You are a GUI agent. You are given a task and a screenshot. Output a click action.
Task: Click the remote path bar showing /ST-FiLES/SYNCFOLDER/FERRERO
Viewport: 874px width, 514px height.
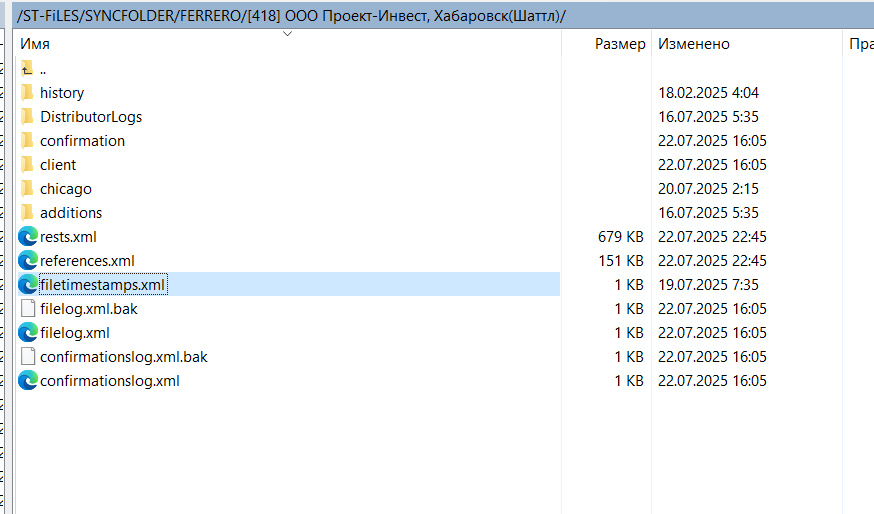click(x=443, y=16)
